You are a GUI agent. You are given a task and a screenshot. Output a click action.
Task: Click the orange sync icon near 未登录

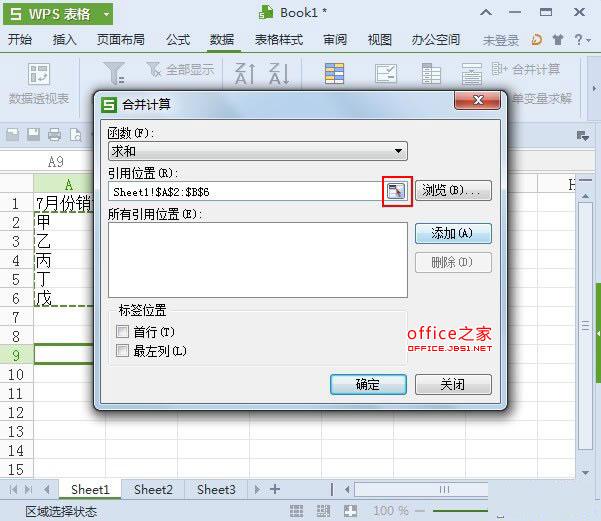(x=537, y=39)
